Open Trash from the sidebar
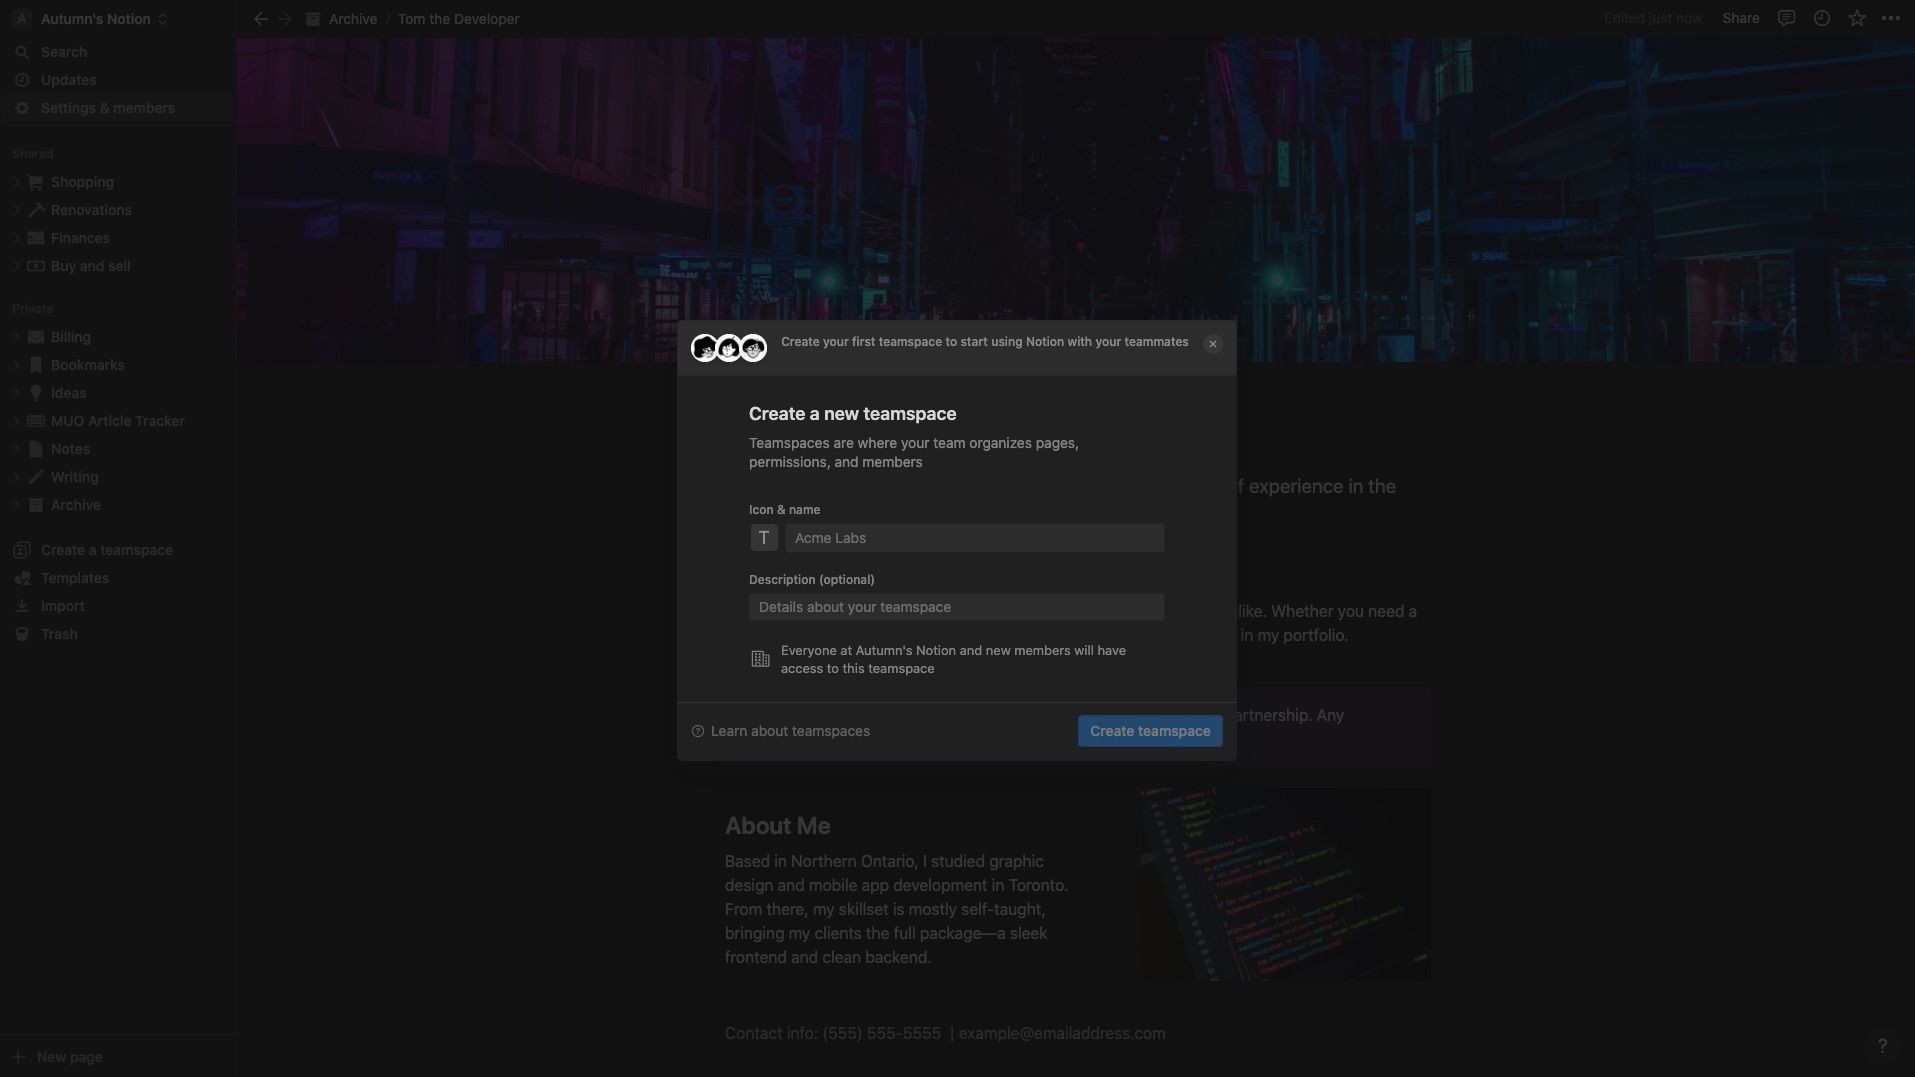This screenshot has height=1077, width=1915. tap(59, 634)
